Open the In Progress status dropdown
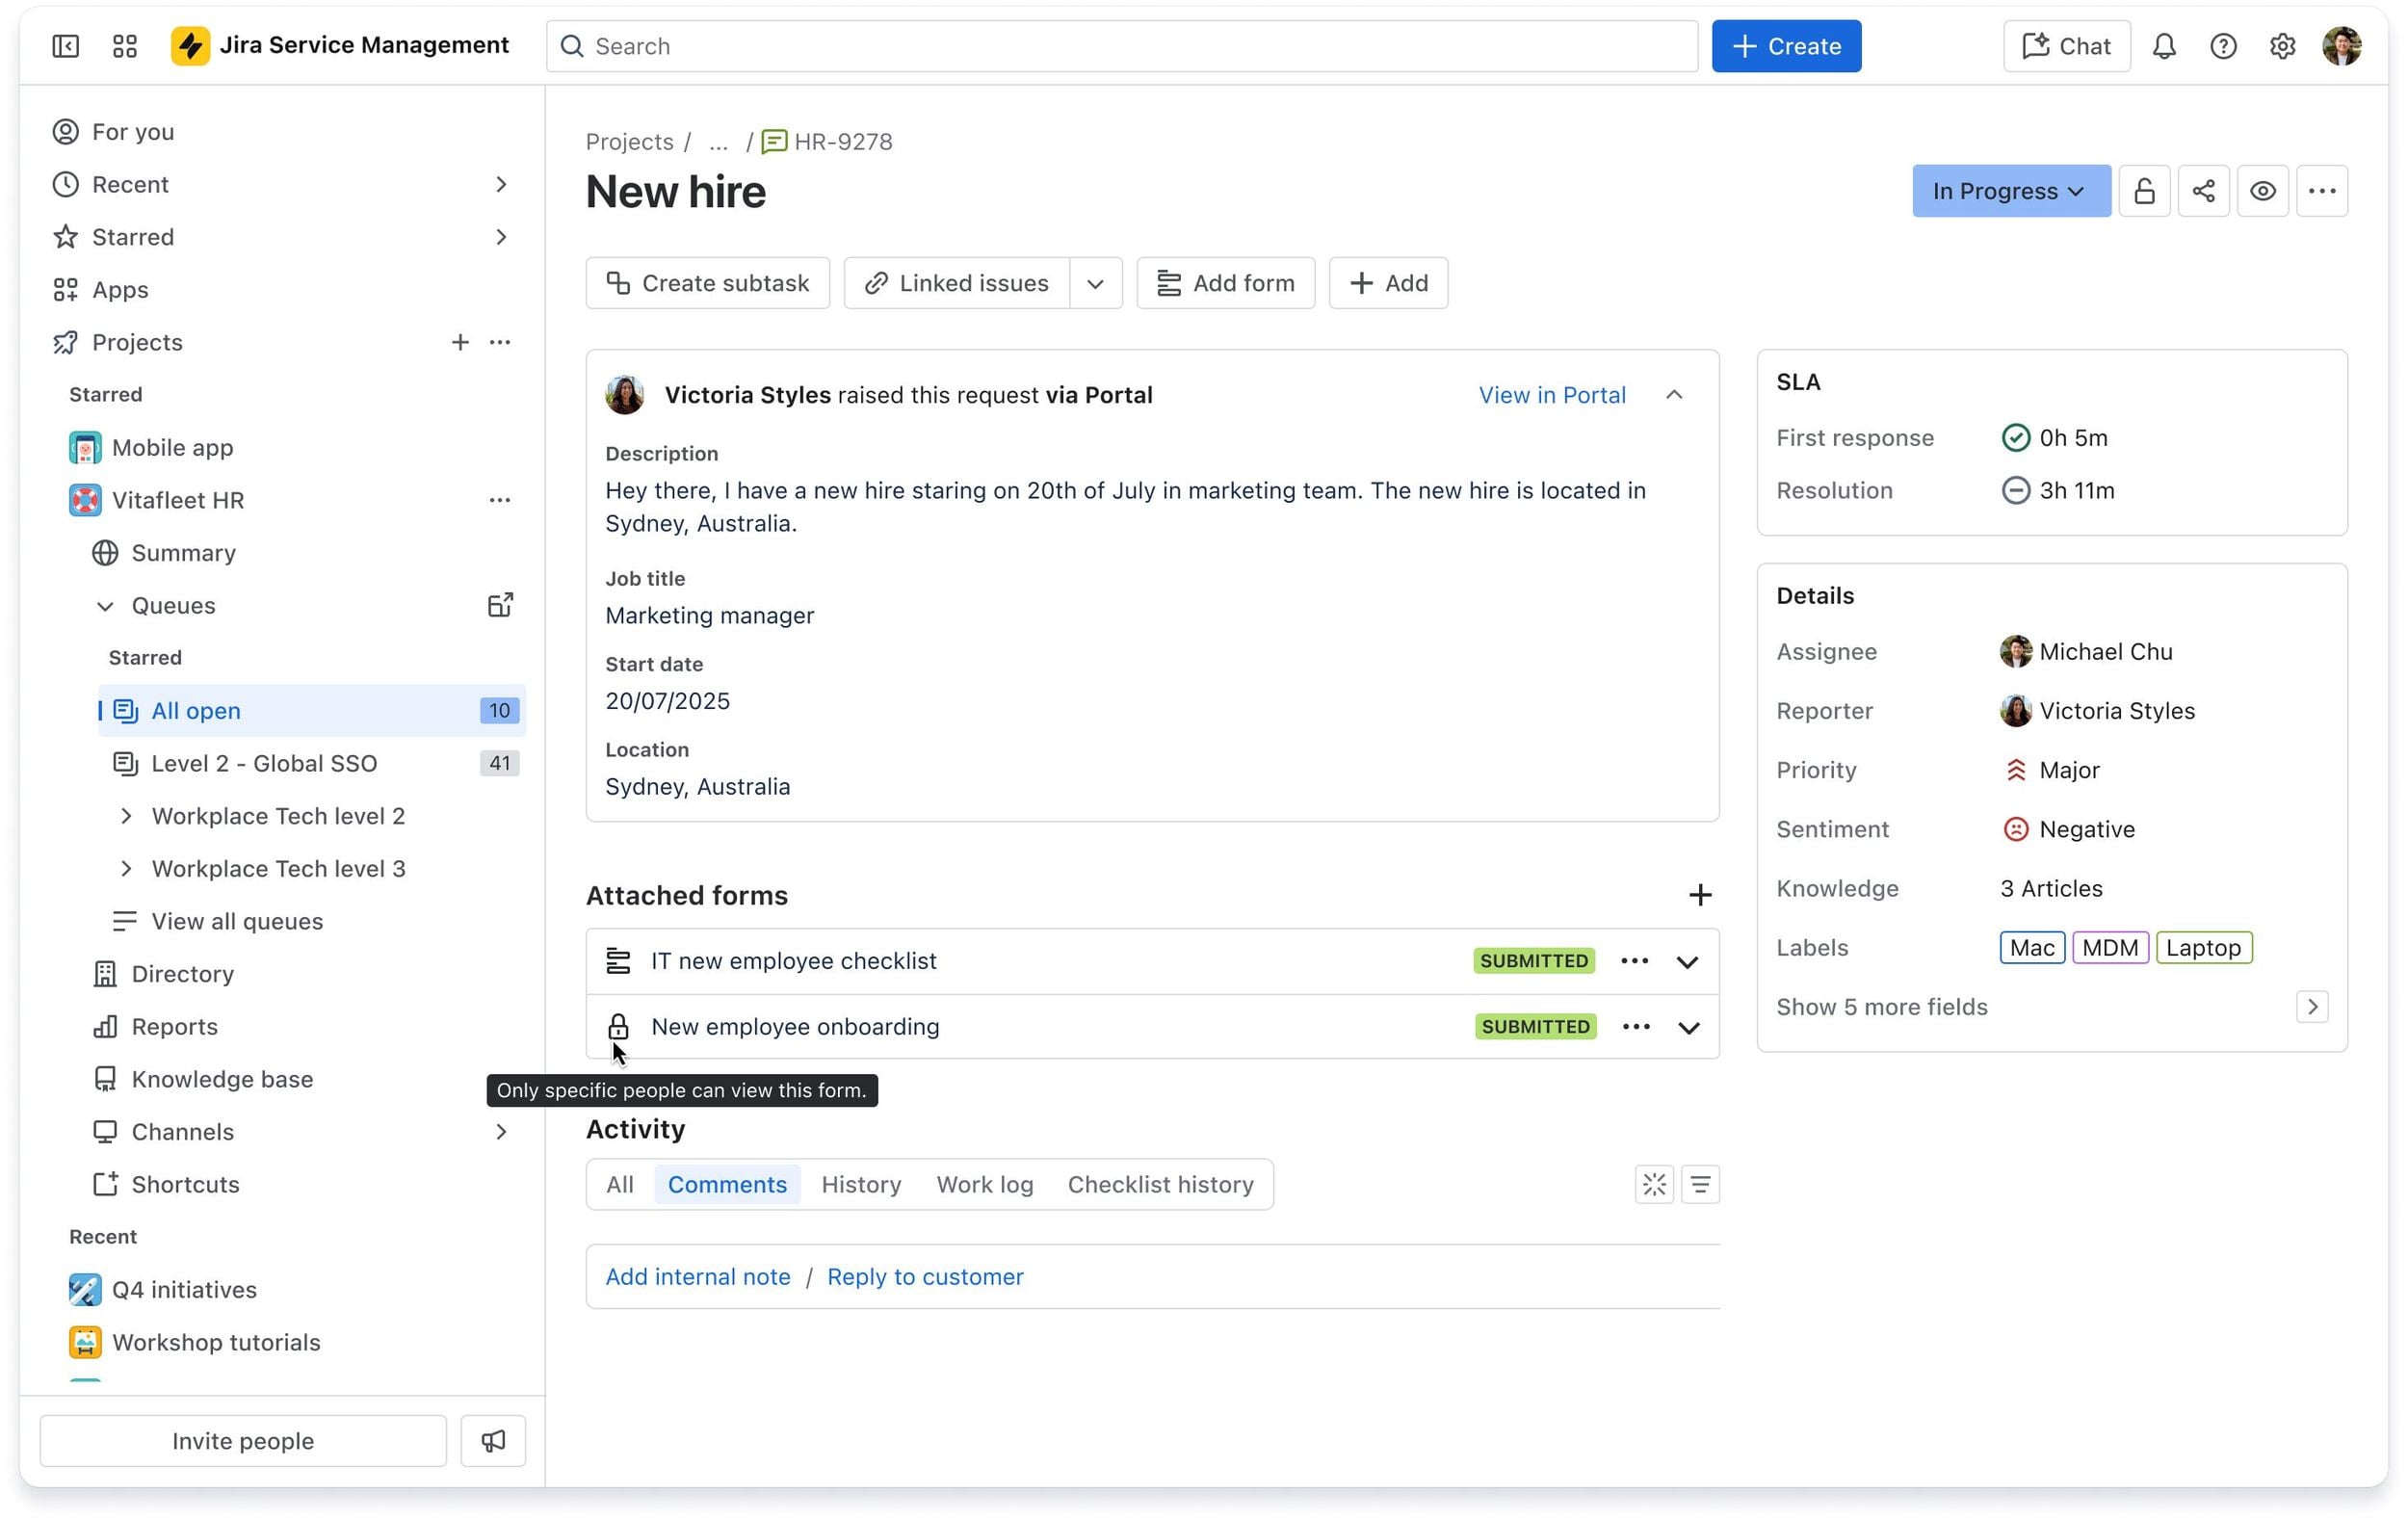This screenshot has width=2408, height=1520. (2011, 191)
